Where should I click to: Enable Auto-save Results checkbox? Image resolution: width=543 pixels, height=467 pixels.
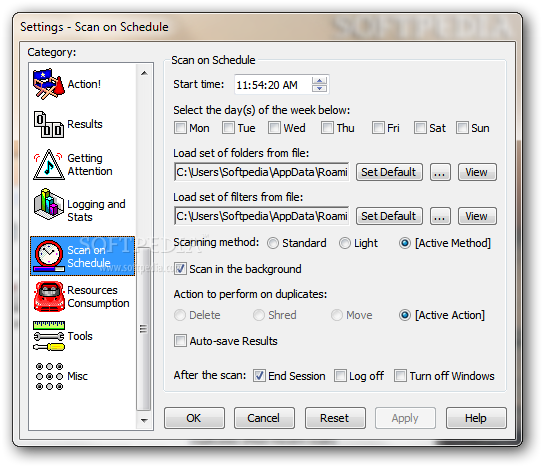click(180, 341)
